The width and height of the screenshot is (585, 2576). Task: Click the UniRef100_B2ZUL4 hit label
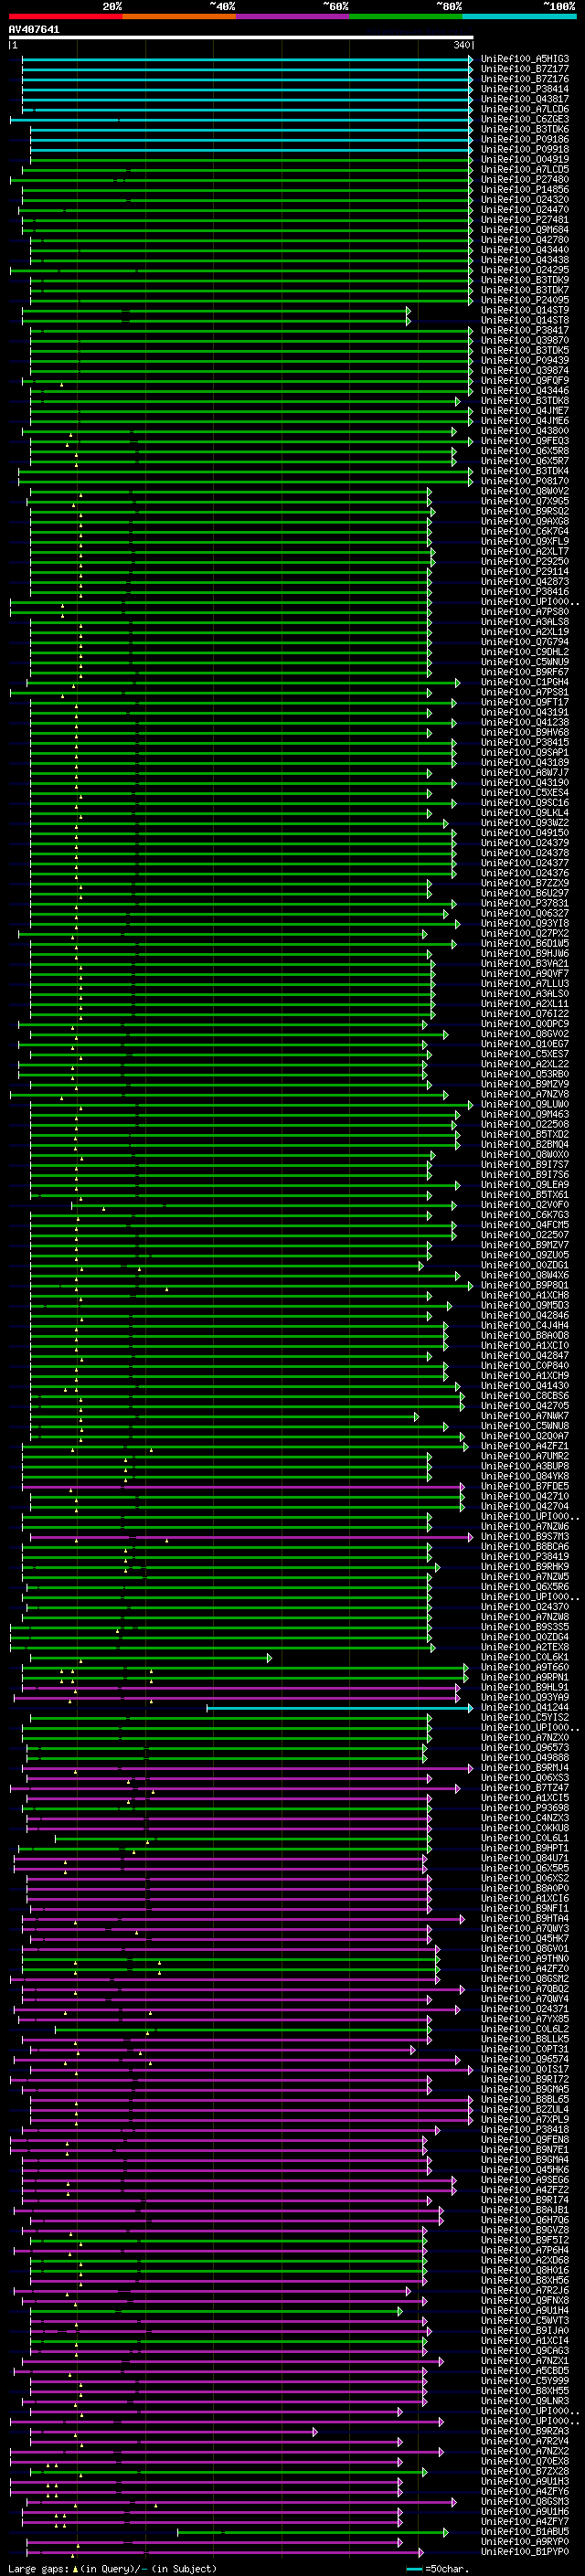[x=525, y=2110]
